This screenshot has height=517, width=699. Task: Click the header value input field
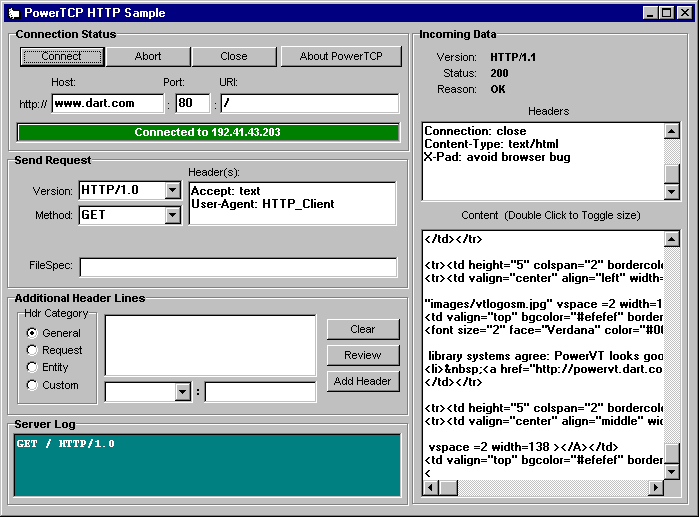[x=260, y=392]
